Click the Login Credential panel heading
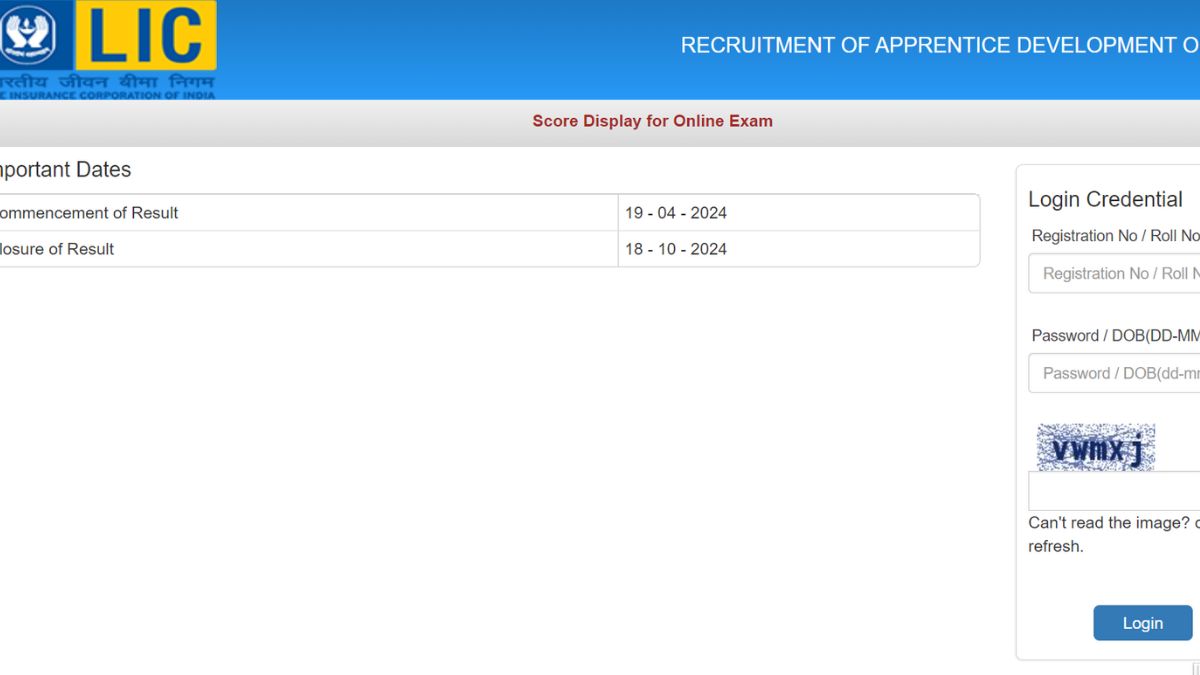This screenshot has width=1200, height=675. [1105, 199]
